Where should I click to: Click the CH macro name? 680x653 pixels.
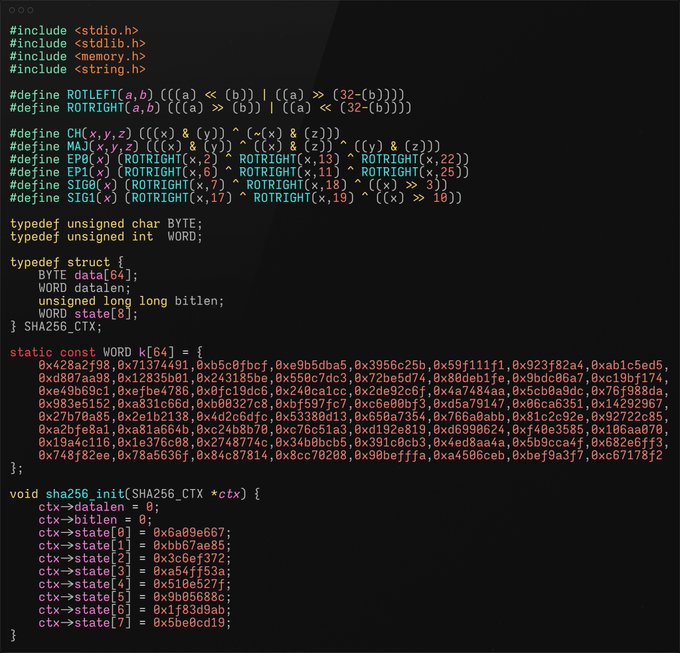[74, 134]
